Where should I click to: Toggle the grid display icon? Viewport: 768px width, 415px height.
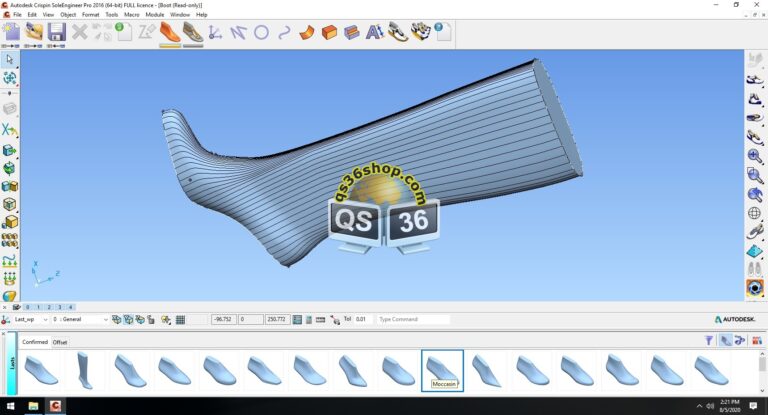click(180, 319)
